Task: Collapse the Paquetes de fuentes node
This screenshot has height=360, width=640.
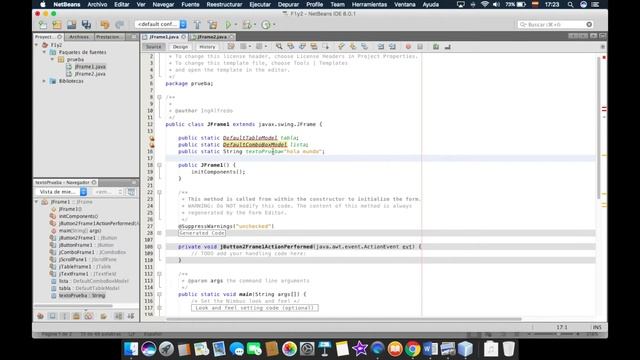Action: [x=44, y=52]
